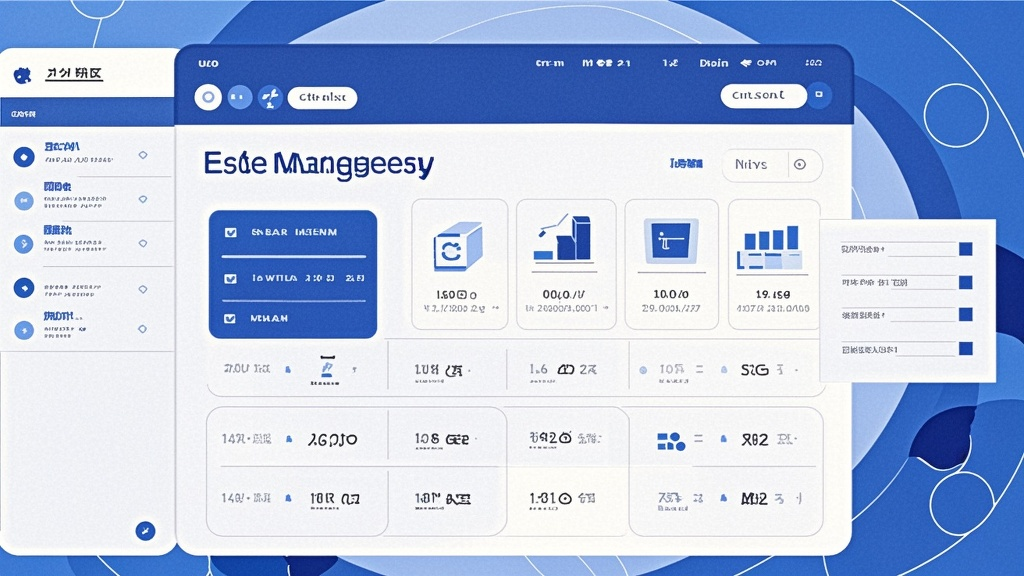Click the fifth sidebar entry's circle icon
This screenshot has height=576, width=1024.
pos(24,330)
